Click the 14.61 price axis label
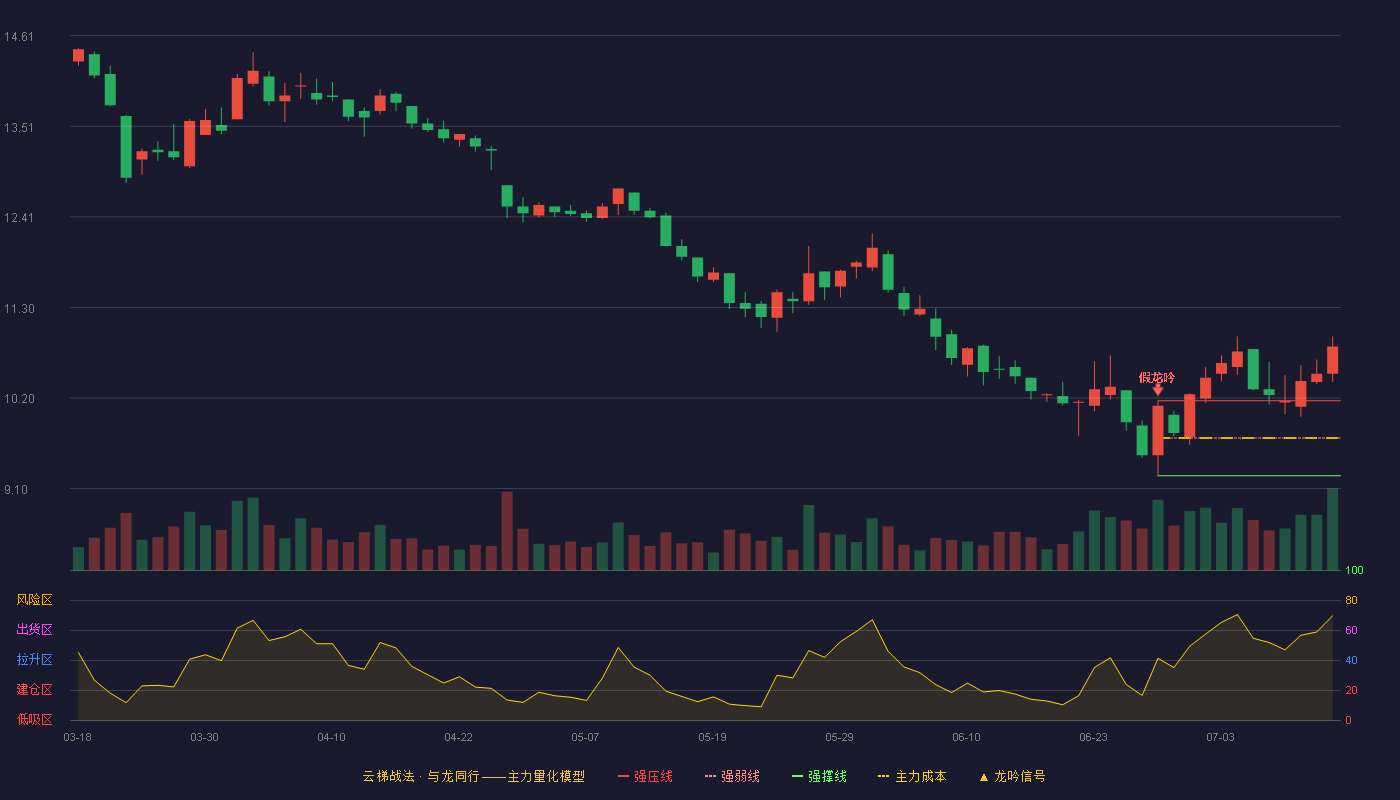 [19, 37]
